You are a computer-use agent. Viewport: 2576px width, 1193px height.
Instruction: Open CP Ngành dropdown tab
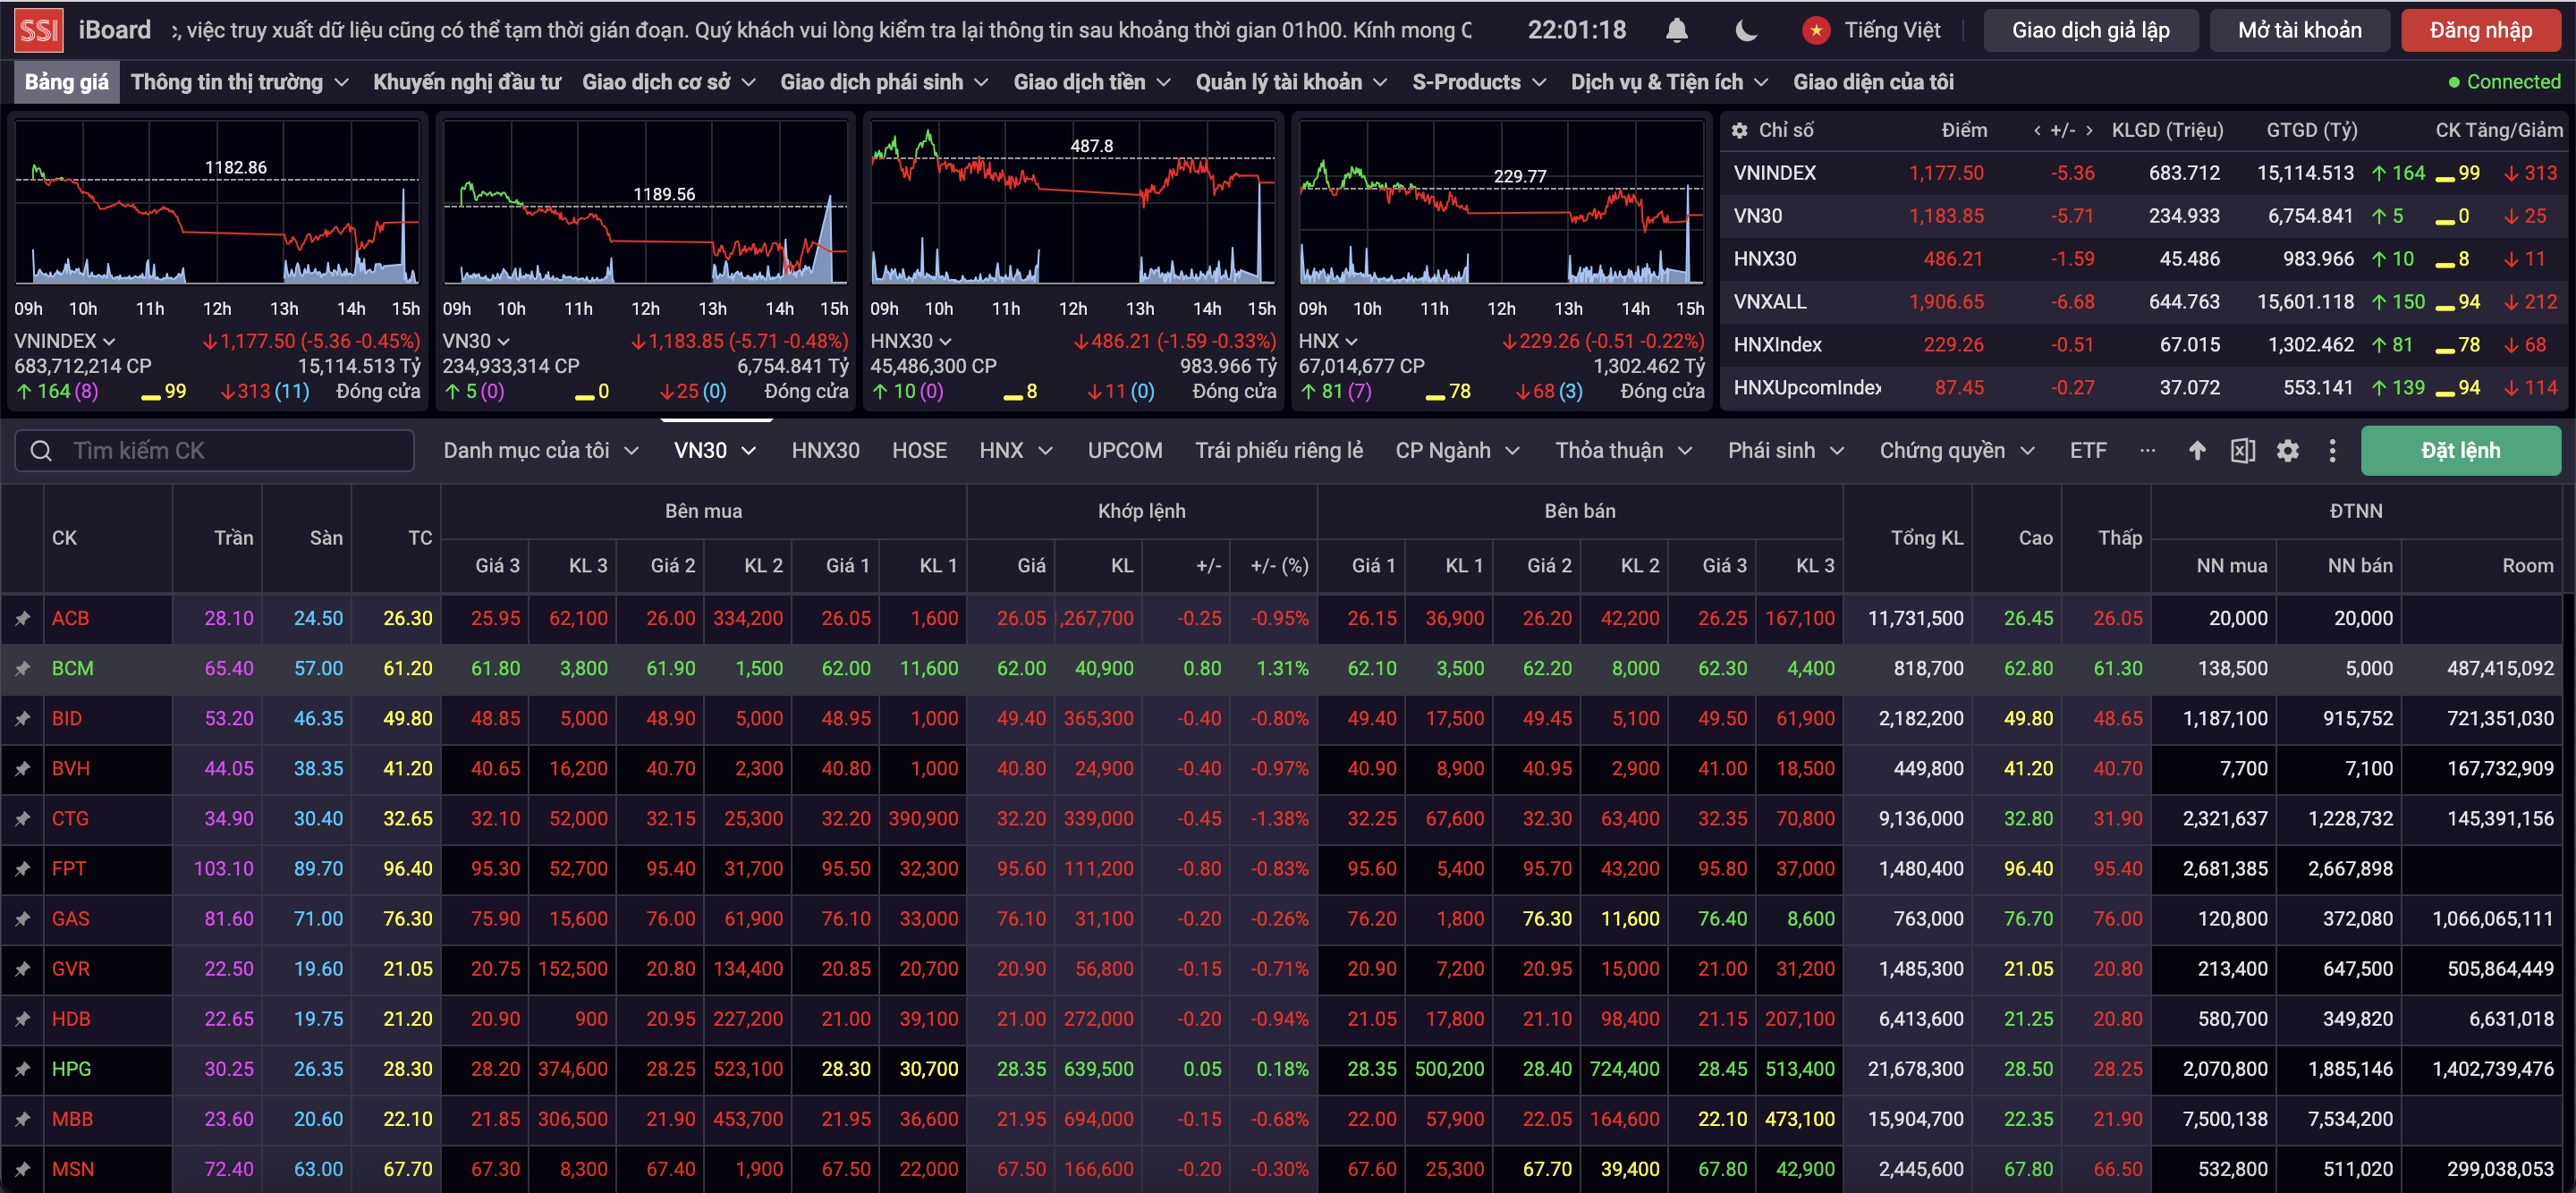pos(1457,451)
